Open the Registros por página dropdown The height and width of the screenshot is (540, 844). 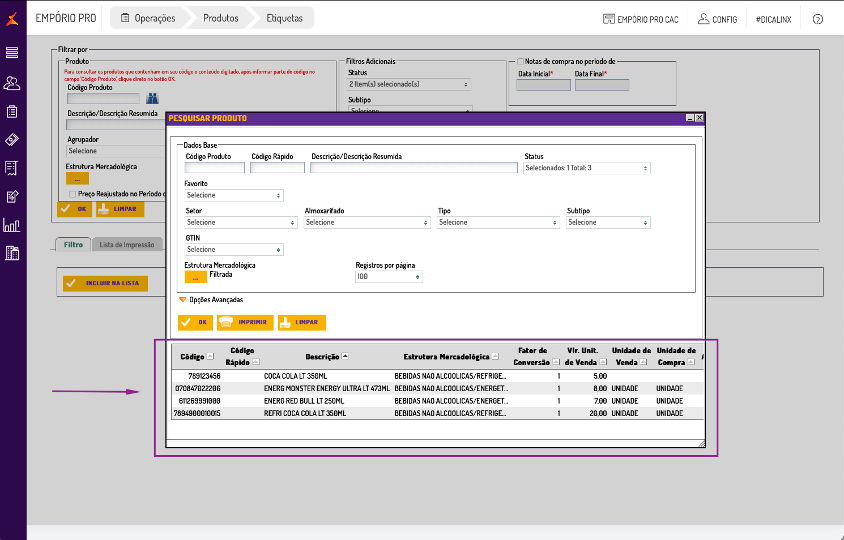click(x=389, y=276)
